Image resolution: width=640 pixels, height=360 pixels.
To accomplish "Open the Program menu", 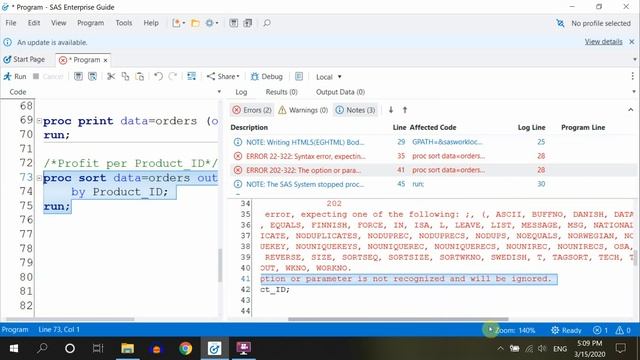I will coord(91,23).
